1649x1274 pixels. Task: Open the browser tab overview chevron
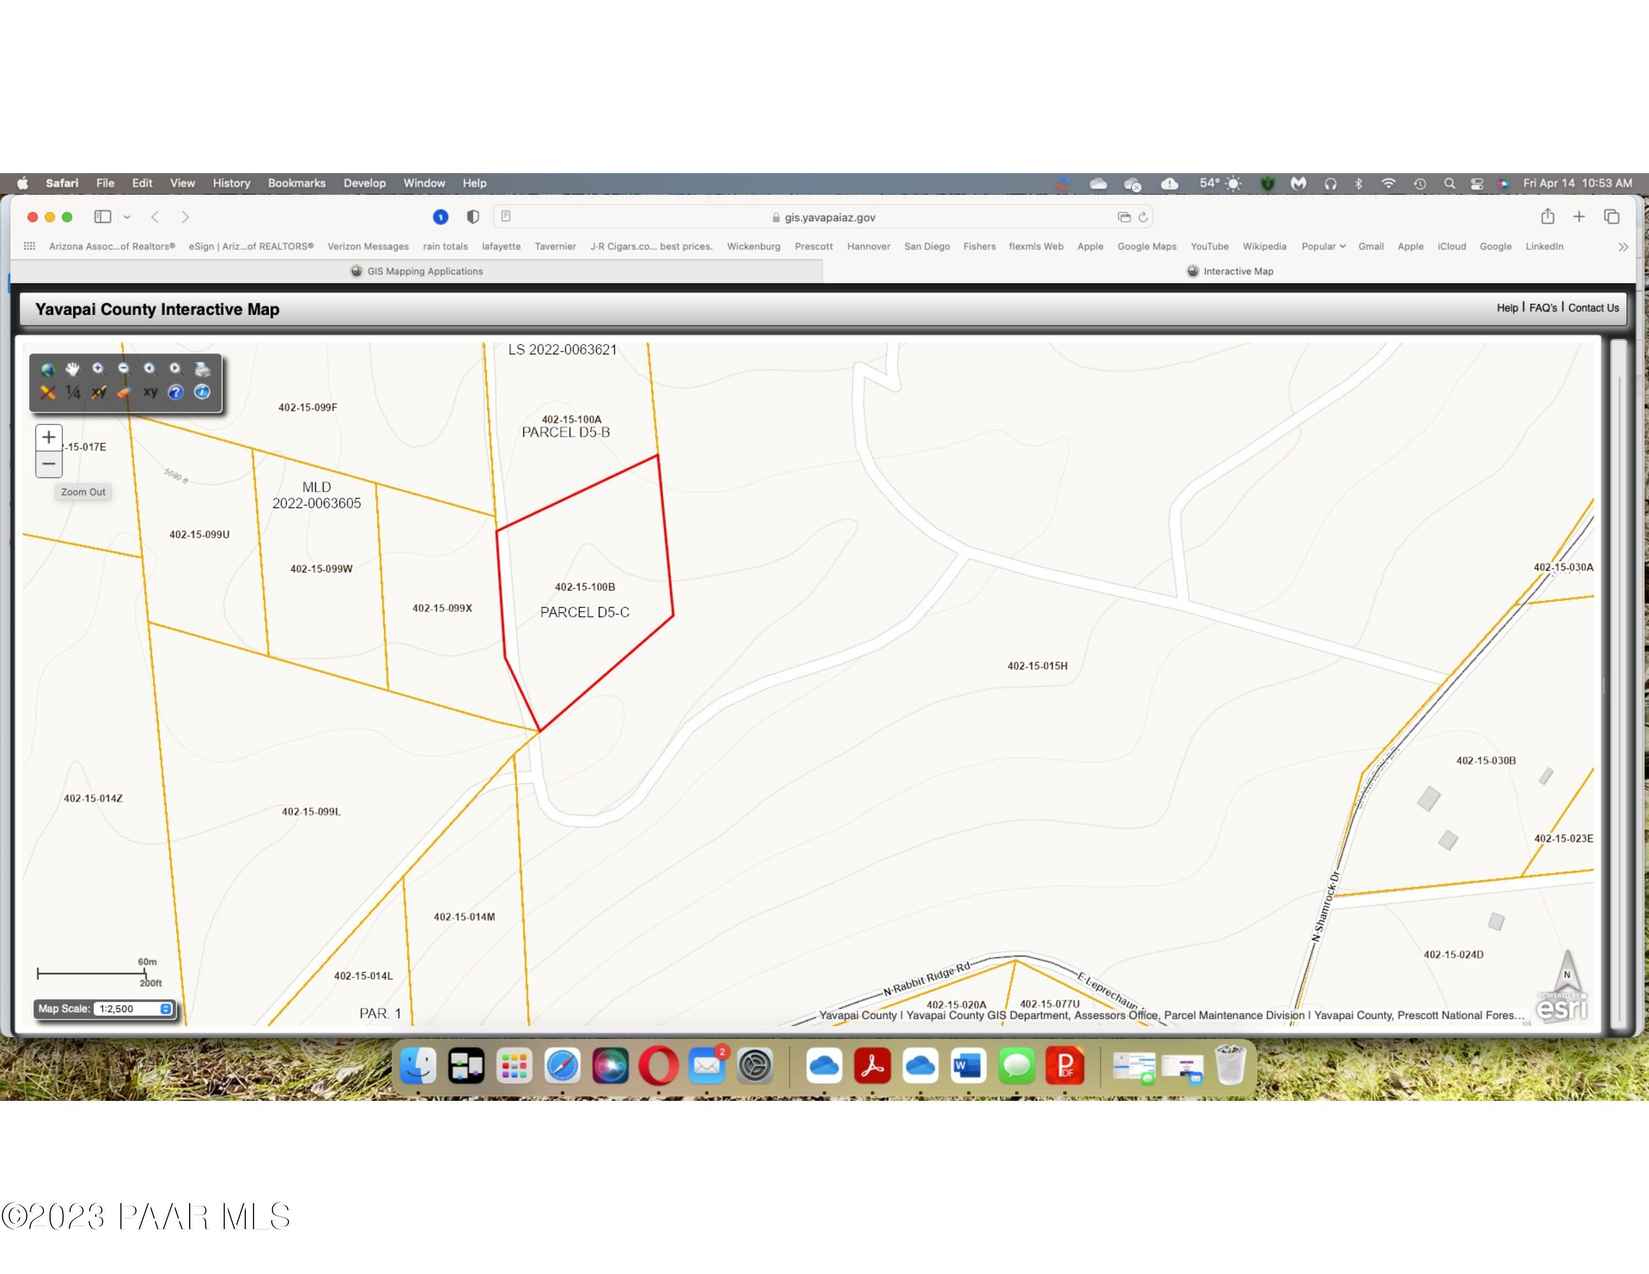[x=127, y=216]
